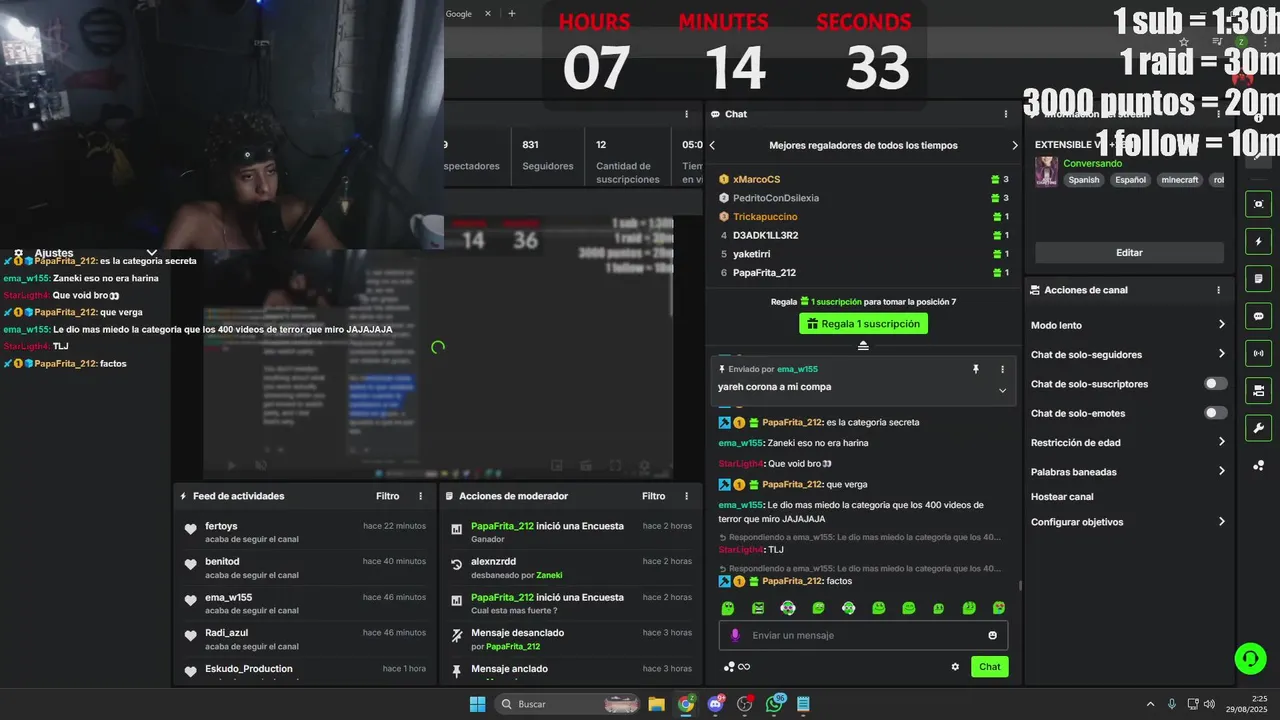Expand the pinned message chevron
Viewport: 1280px width, 720px height.
click(1002, 390)
